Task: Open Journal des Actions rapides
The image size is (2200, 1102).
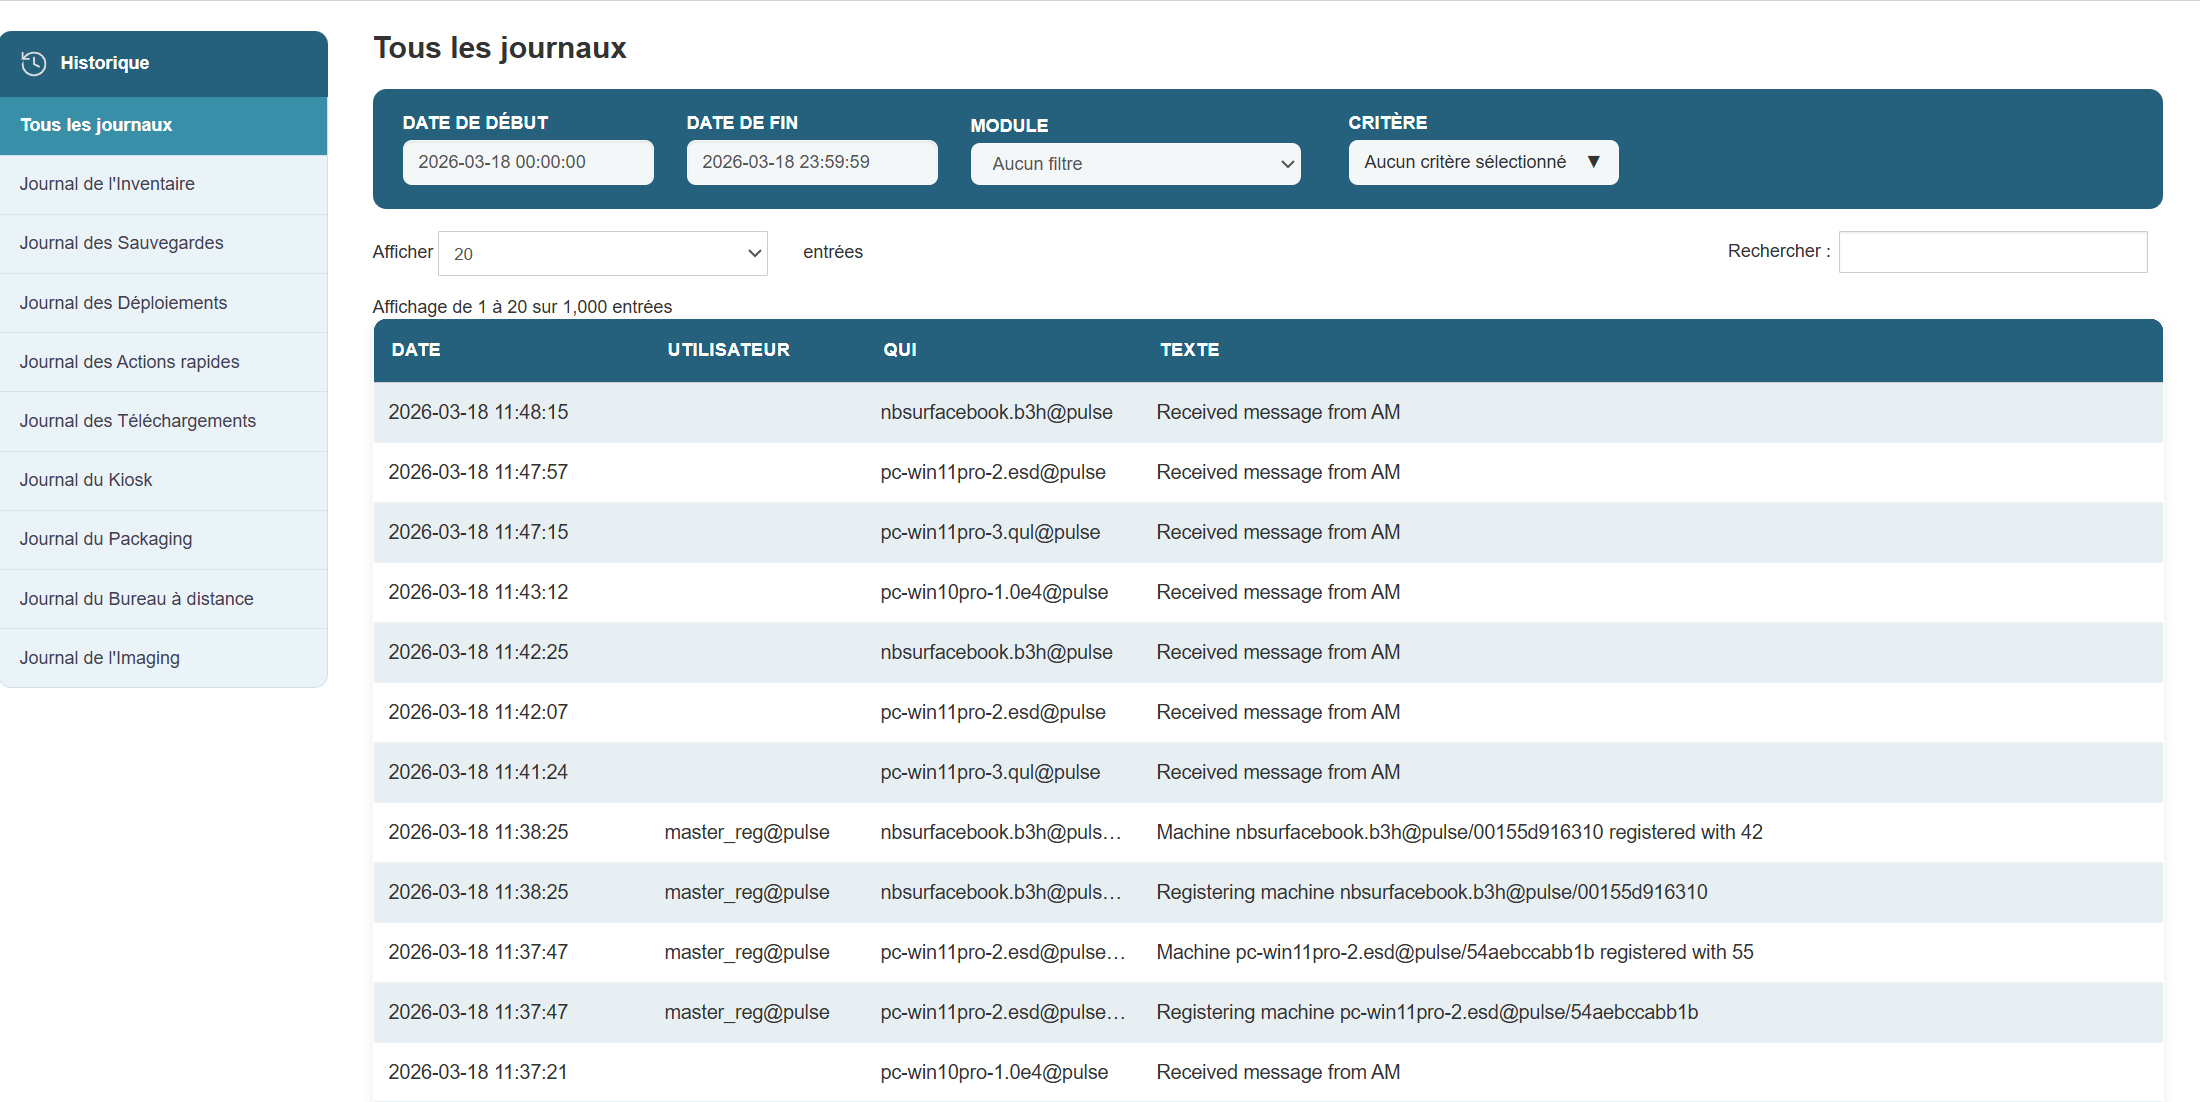Action: 129,362
